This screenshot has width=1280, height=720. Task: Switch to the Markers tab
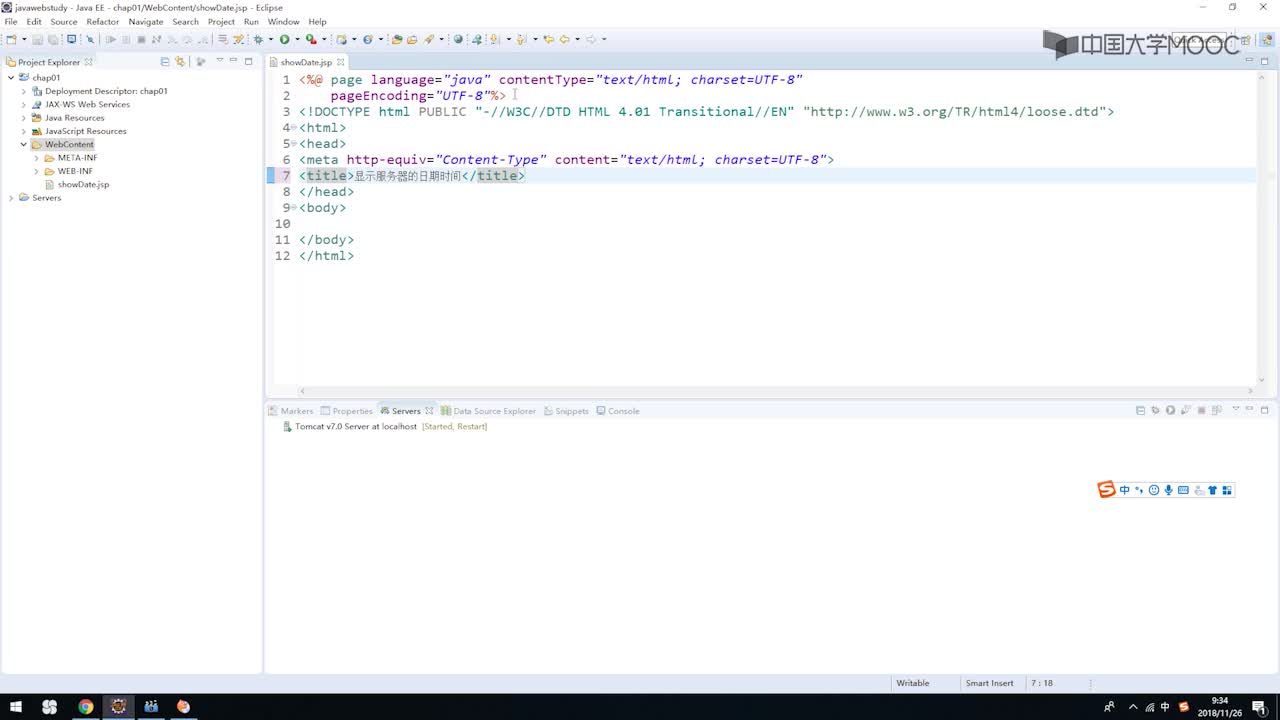(290, 411)
